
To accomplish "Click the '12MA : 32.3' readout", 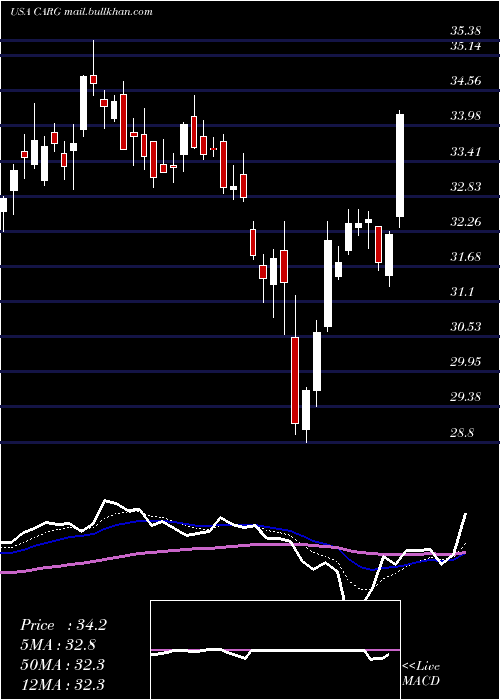I will (62, 684).
